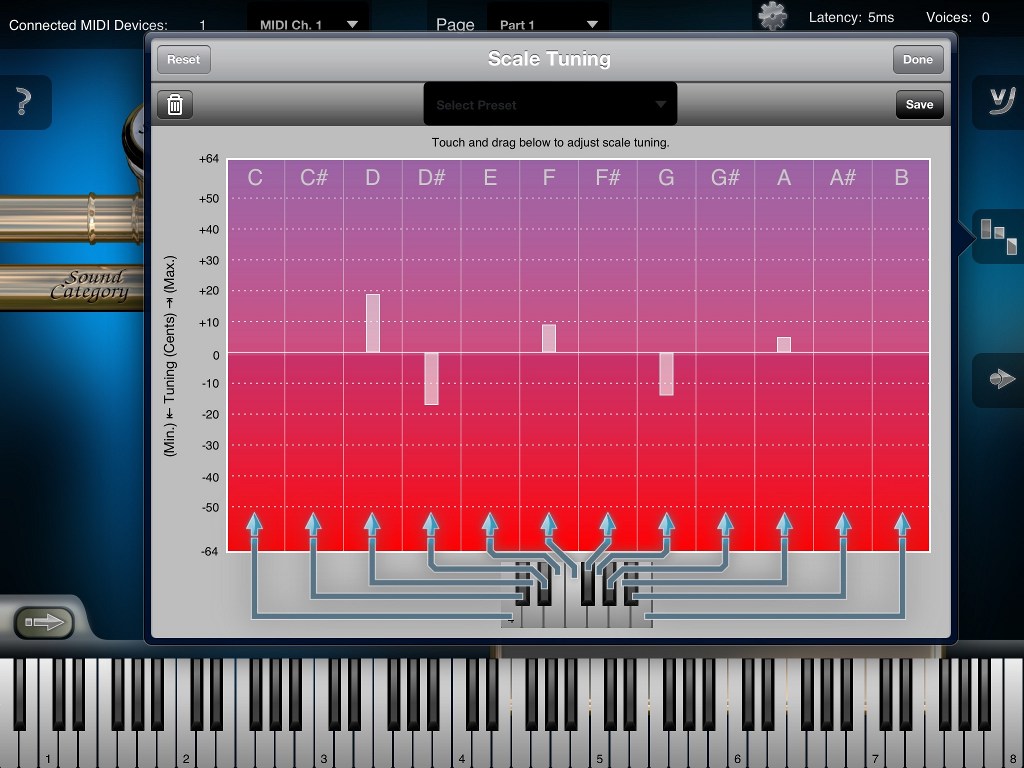This screenshot has width=1024, height=768.
Task: Click the trash can delete icon
Action: point(175,105)
